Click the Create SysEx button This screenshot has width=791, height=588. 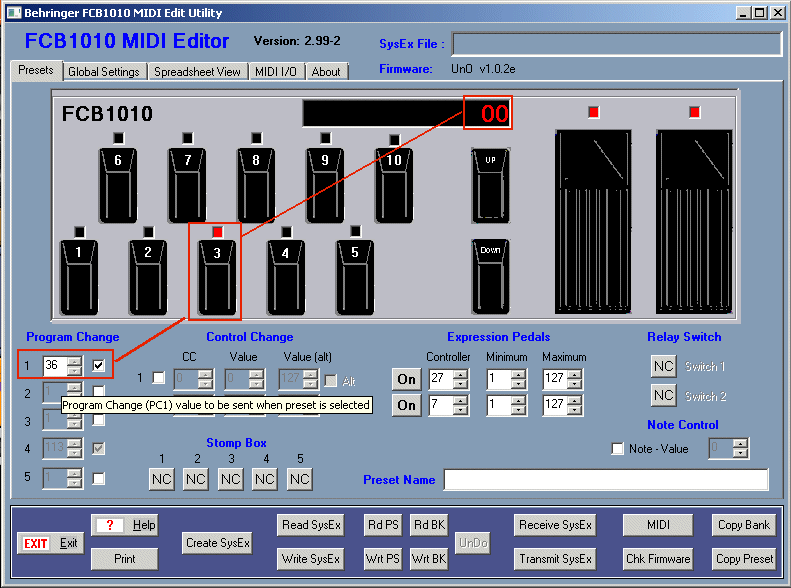(x=218, y=543)
